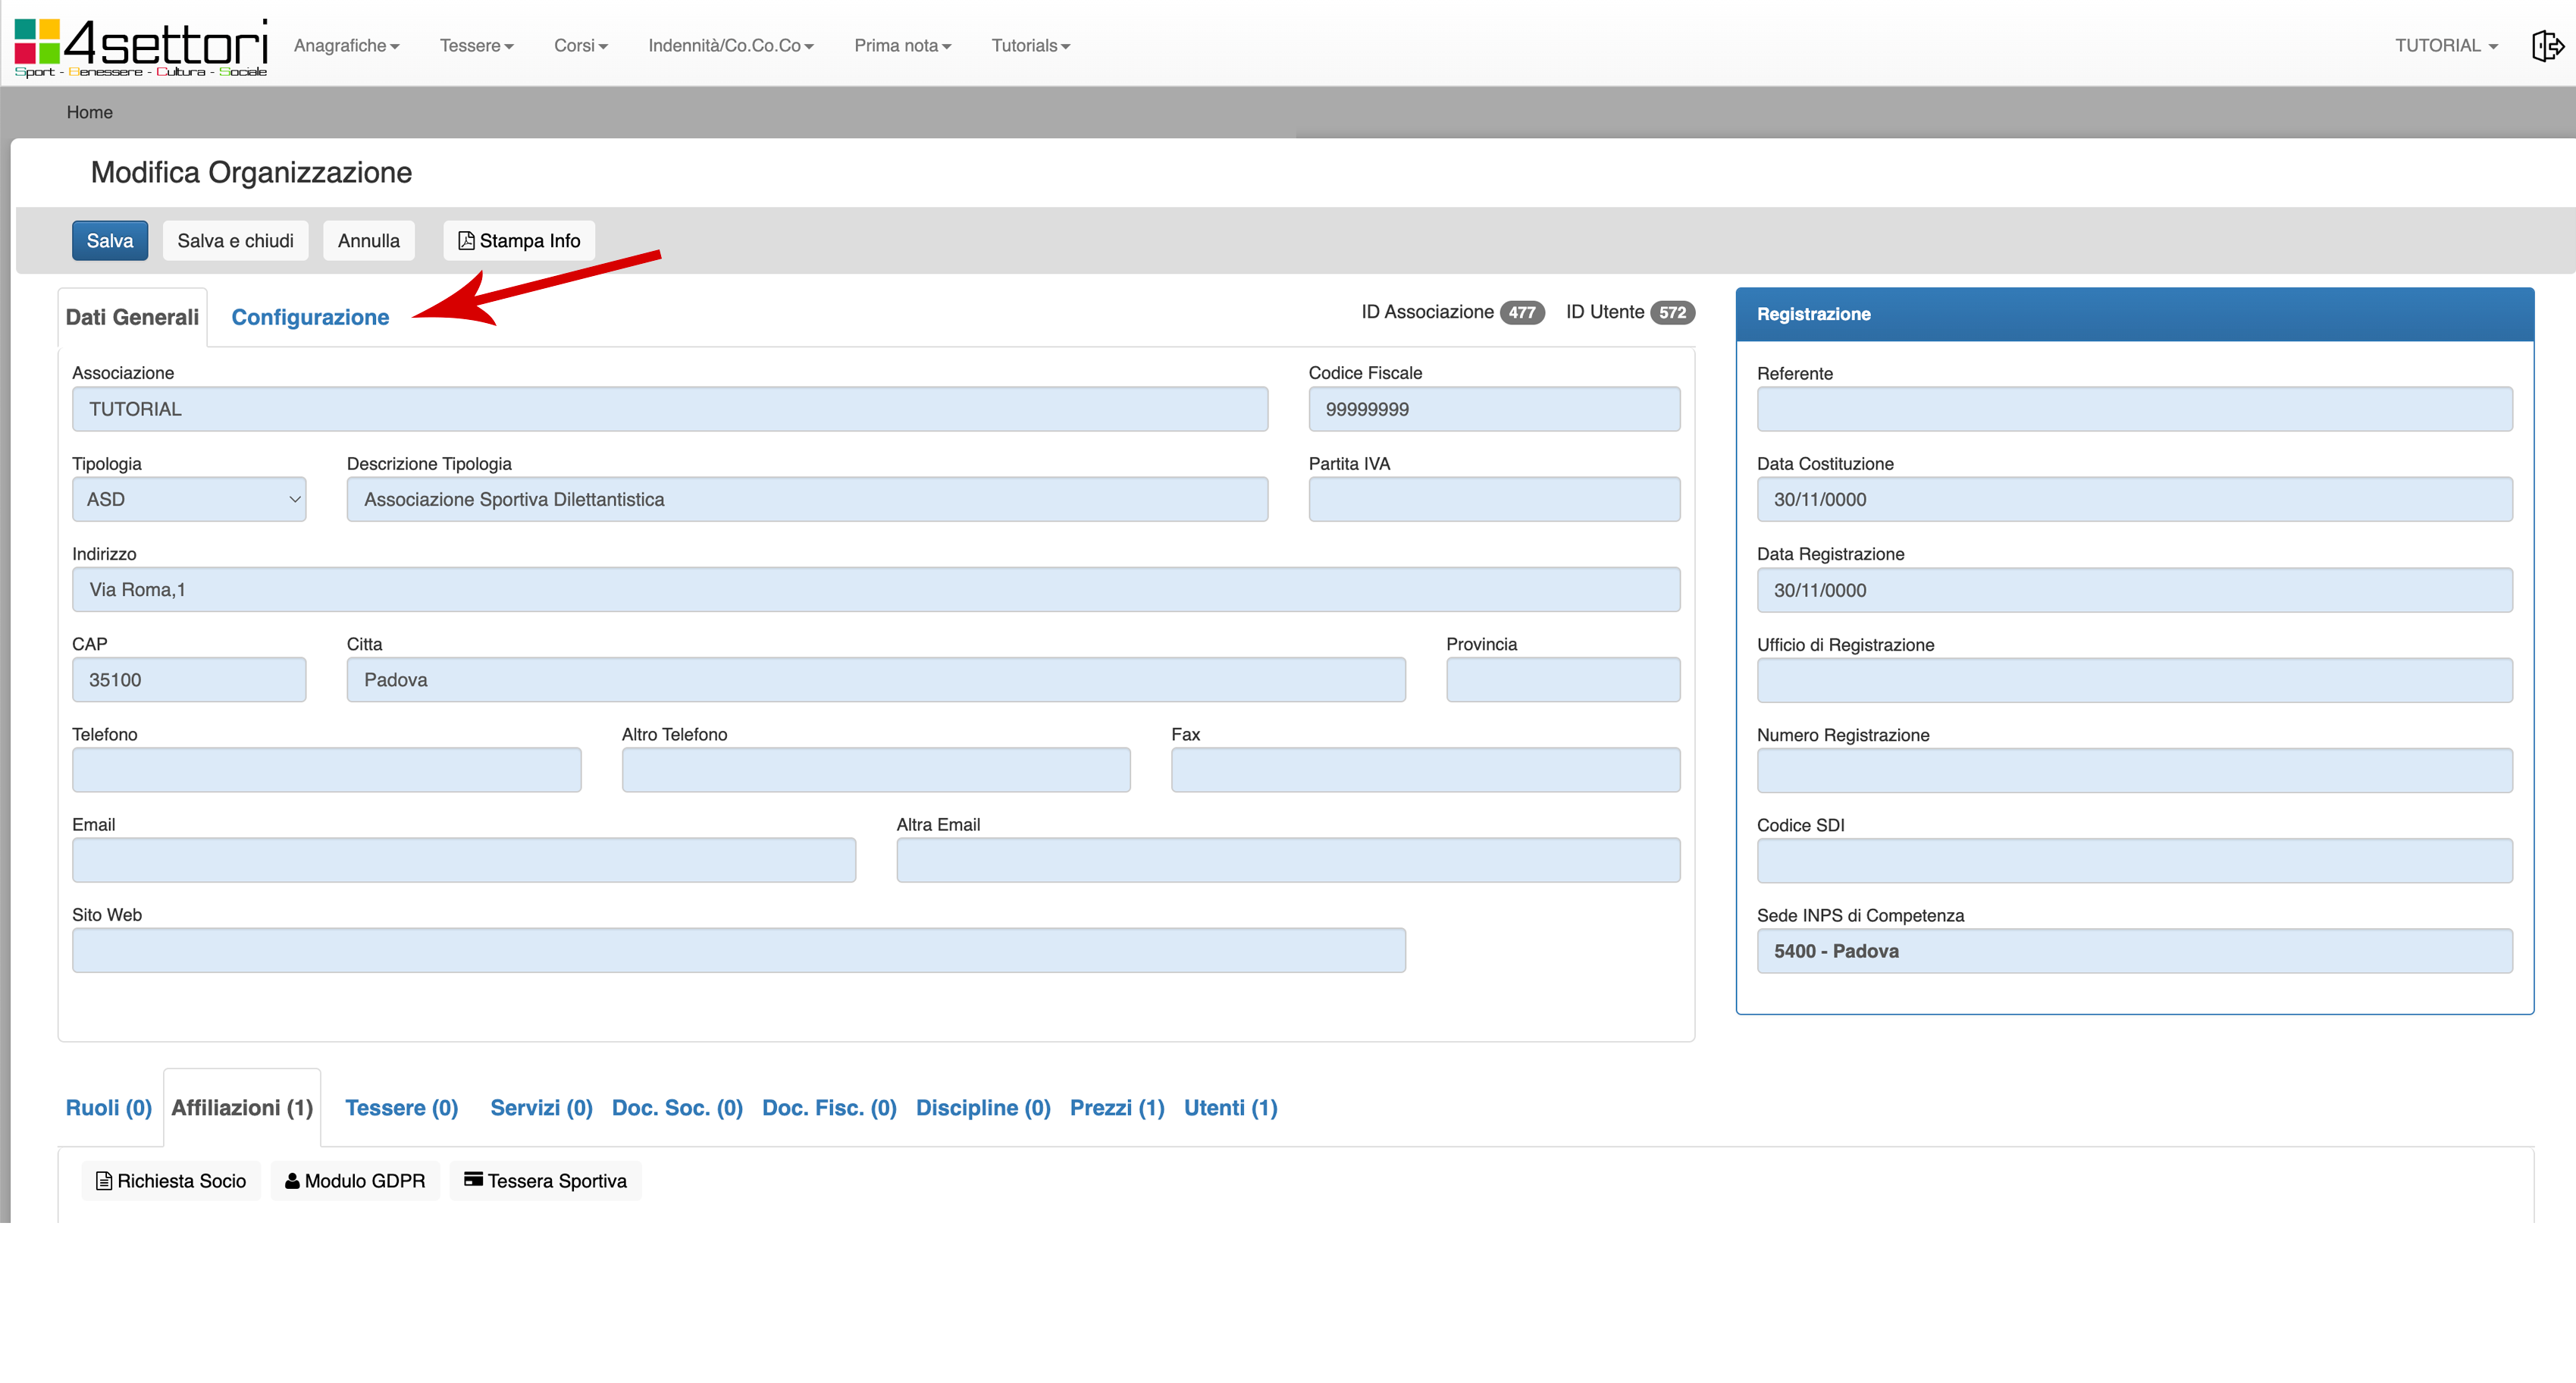This screenshot has height=1383, width=2576.
Task: Click into the Partita IVA field
Action: point(1494,499)
